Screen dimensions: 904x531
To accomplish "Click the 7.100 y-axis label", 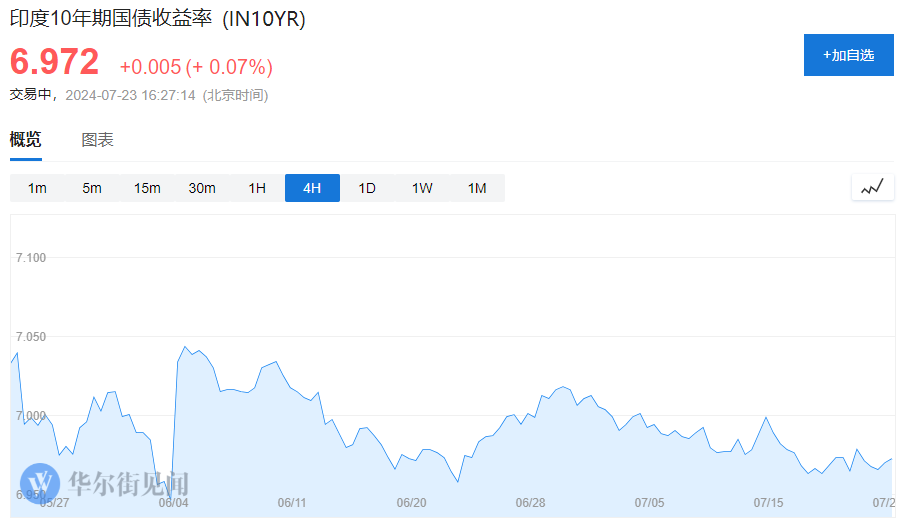I will coord(31,258).
